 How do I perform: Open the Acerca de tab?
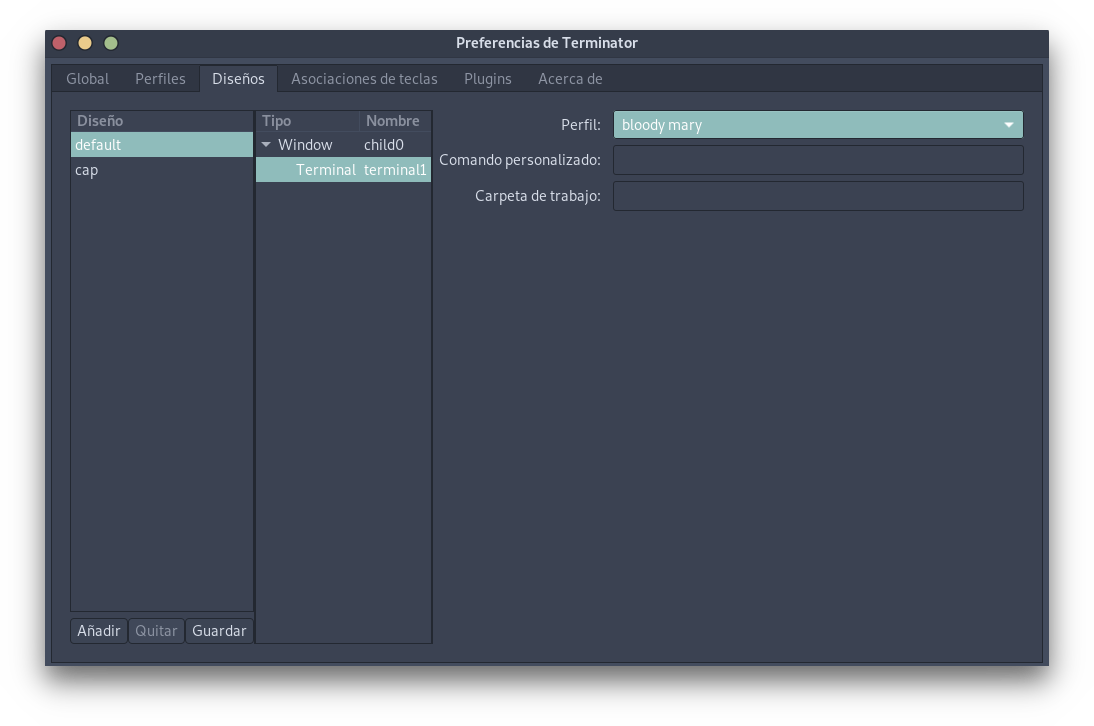570,79
